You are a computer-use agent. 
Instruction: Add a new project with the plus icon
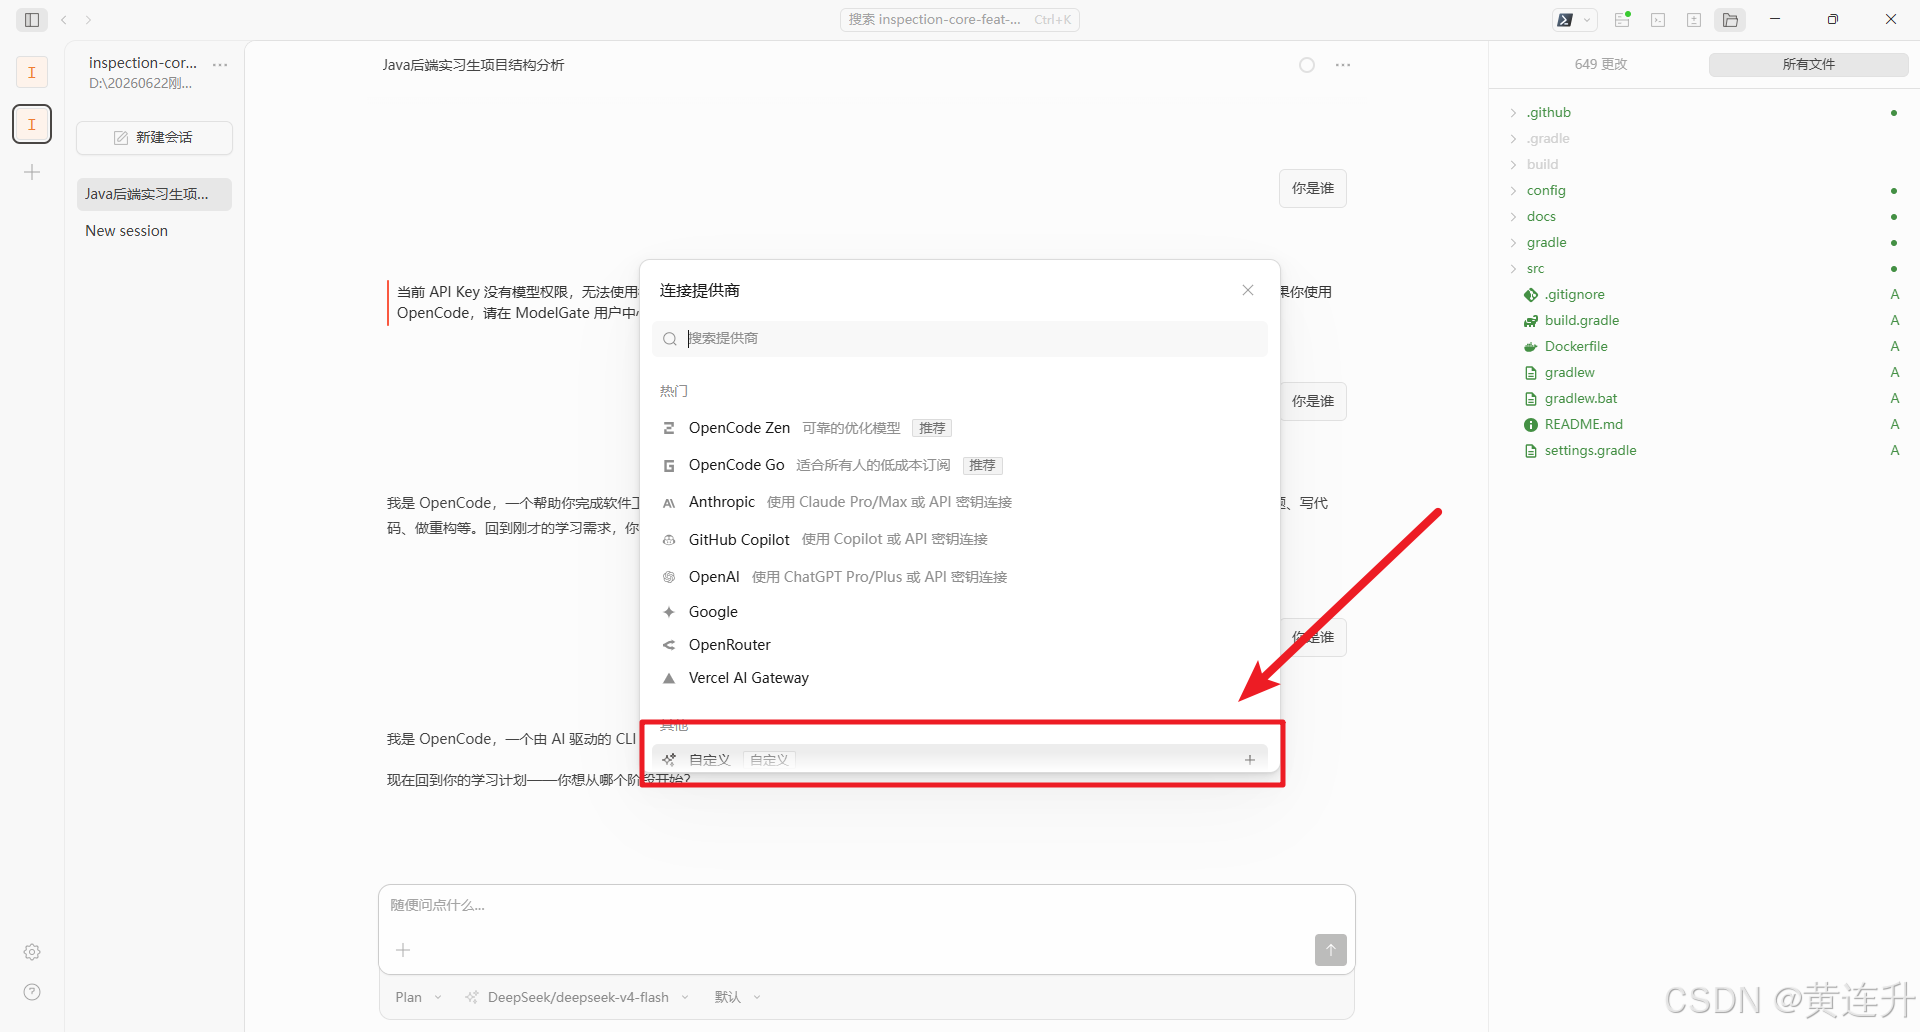[32, 172]
